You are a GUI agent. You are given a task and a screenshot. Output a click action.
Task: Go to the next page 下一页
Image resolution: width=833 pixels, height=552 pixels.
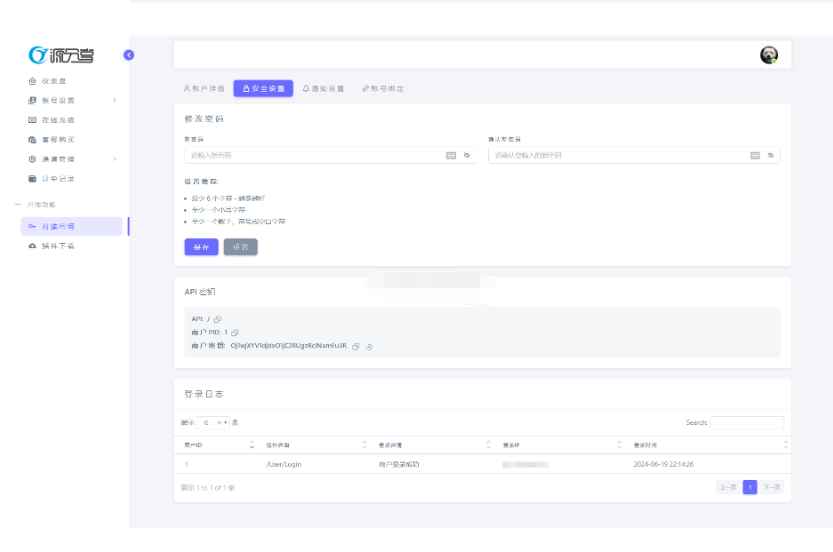tap(772, 487)
